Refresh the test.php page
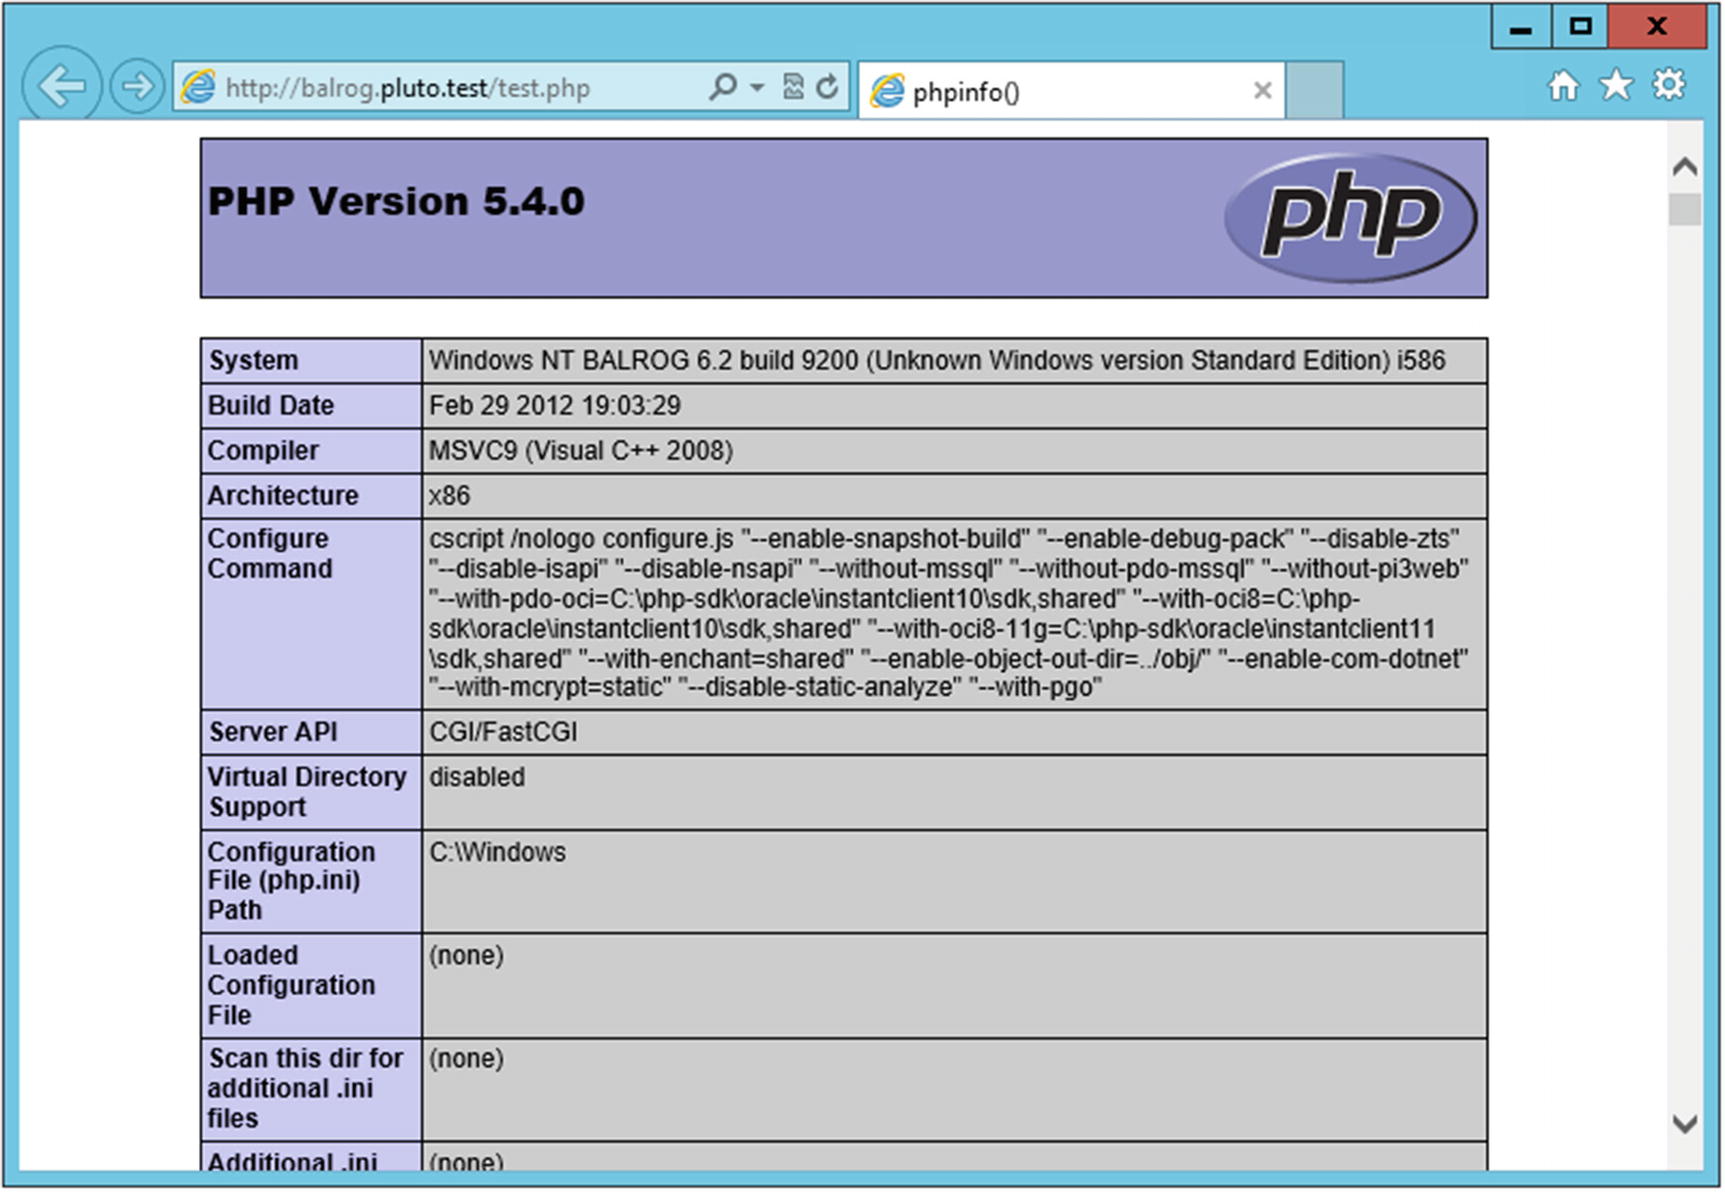 tap(827, 87)
